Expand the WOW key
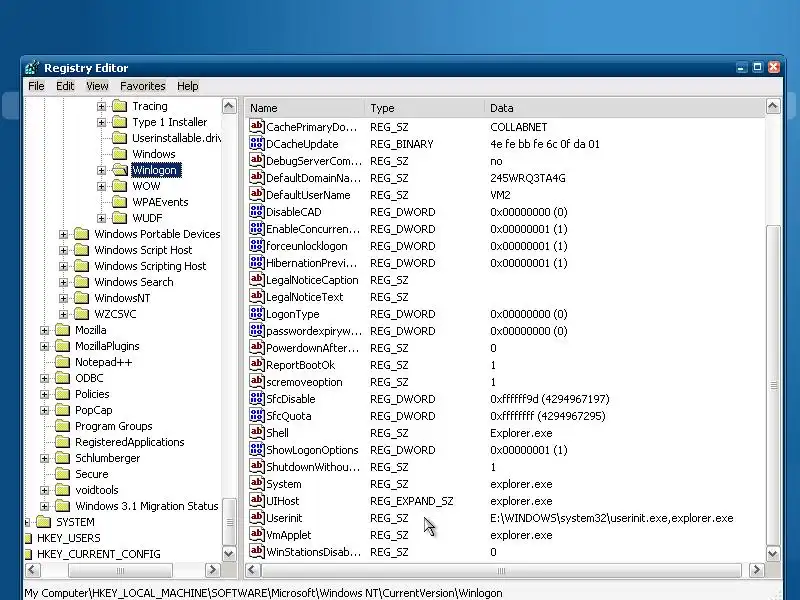Viewport: 800px width, 600px height. click(101, 186)
